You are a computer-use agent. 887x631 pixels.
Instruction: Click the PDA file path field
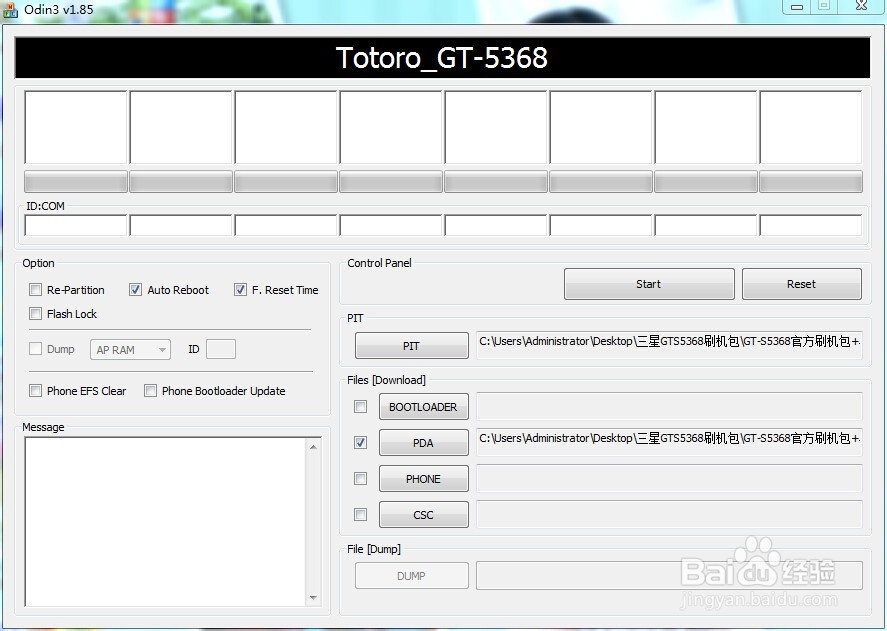pos(669,442)
